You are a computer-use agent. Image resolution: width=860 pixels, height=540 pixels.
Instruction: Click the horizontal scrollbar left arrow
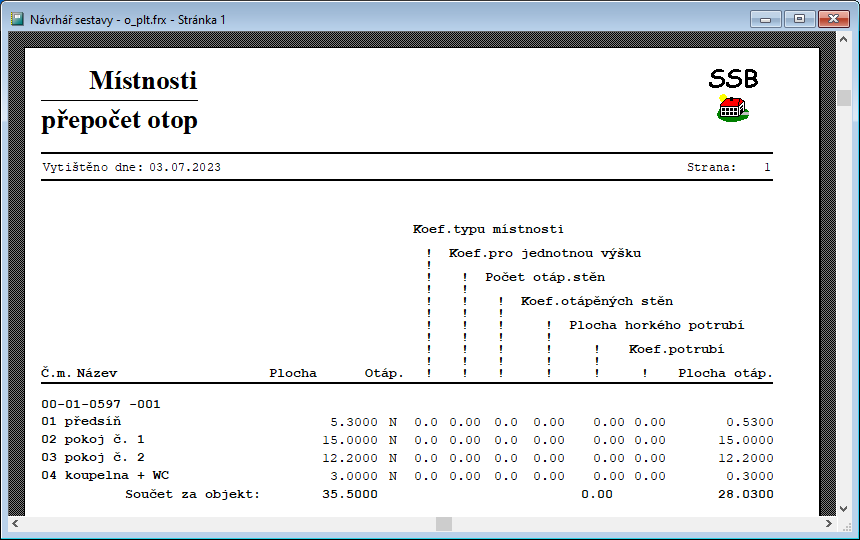click(15, 524)
